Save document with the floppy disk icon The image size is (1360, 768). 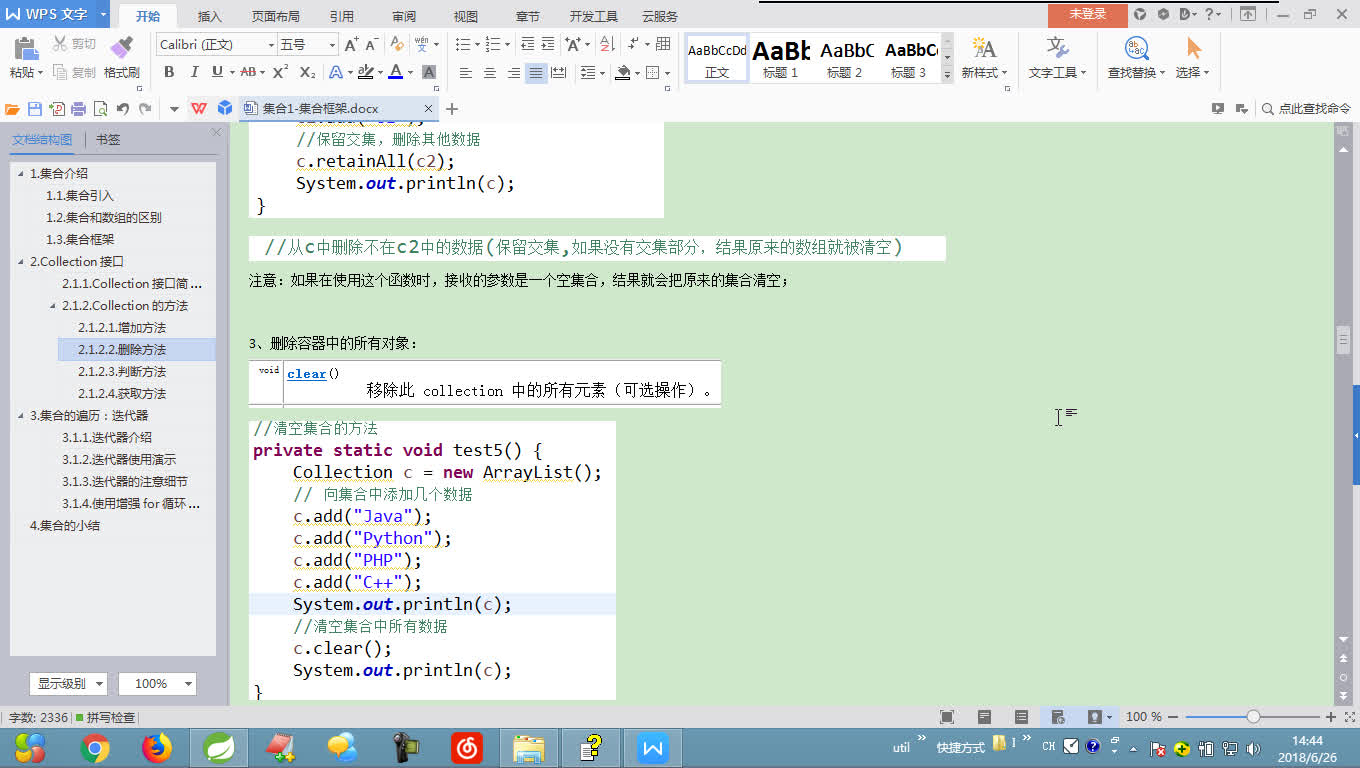coord(35,109)
